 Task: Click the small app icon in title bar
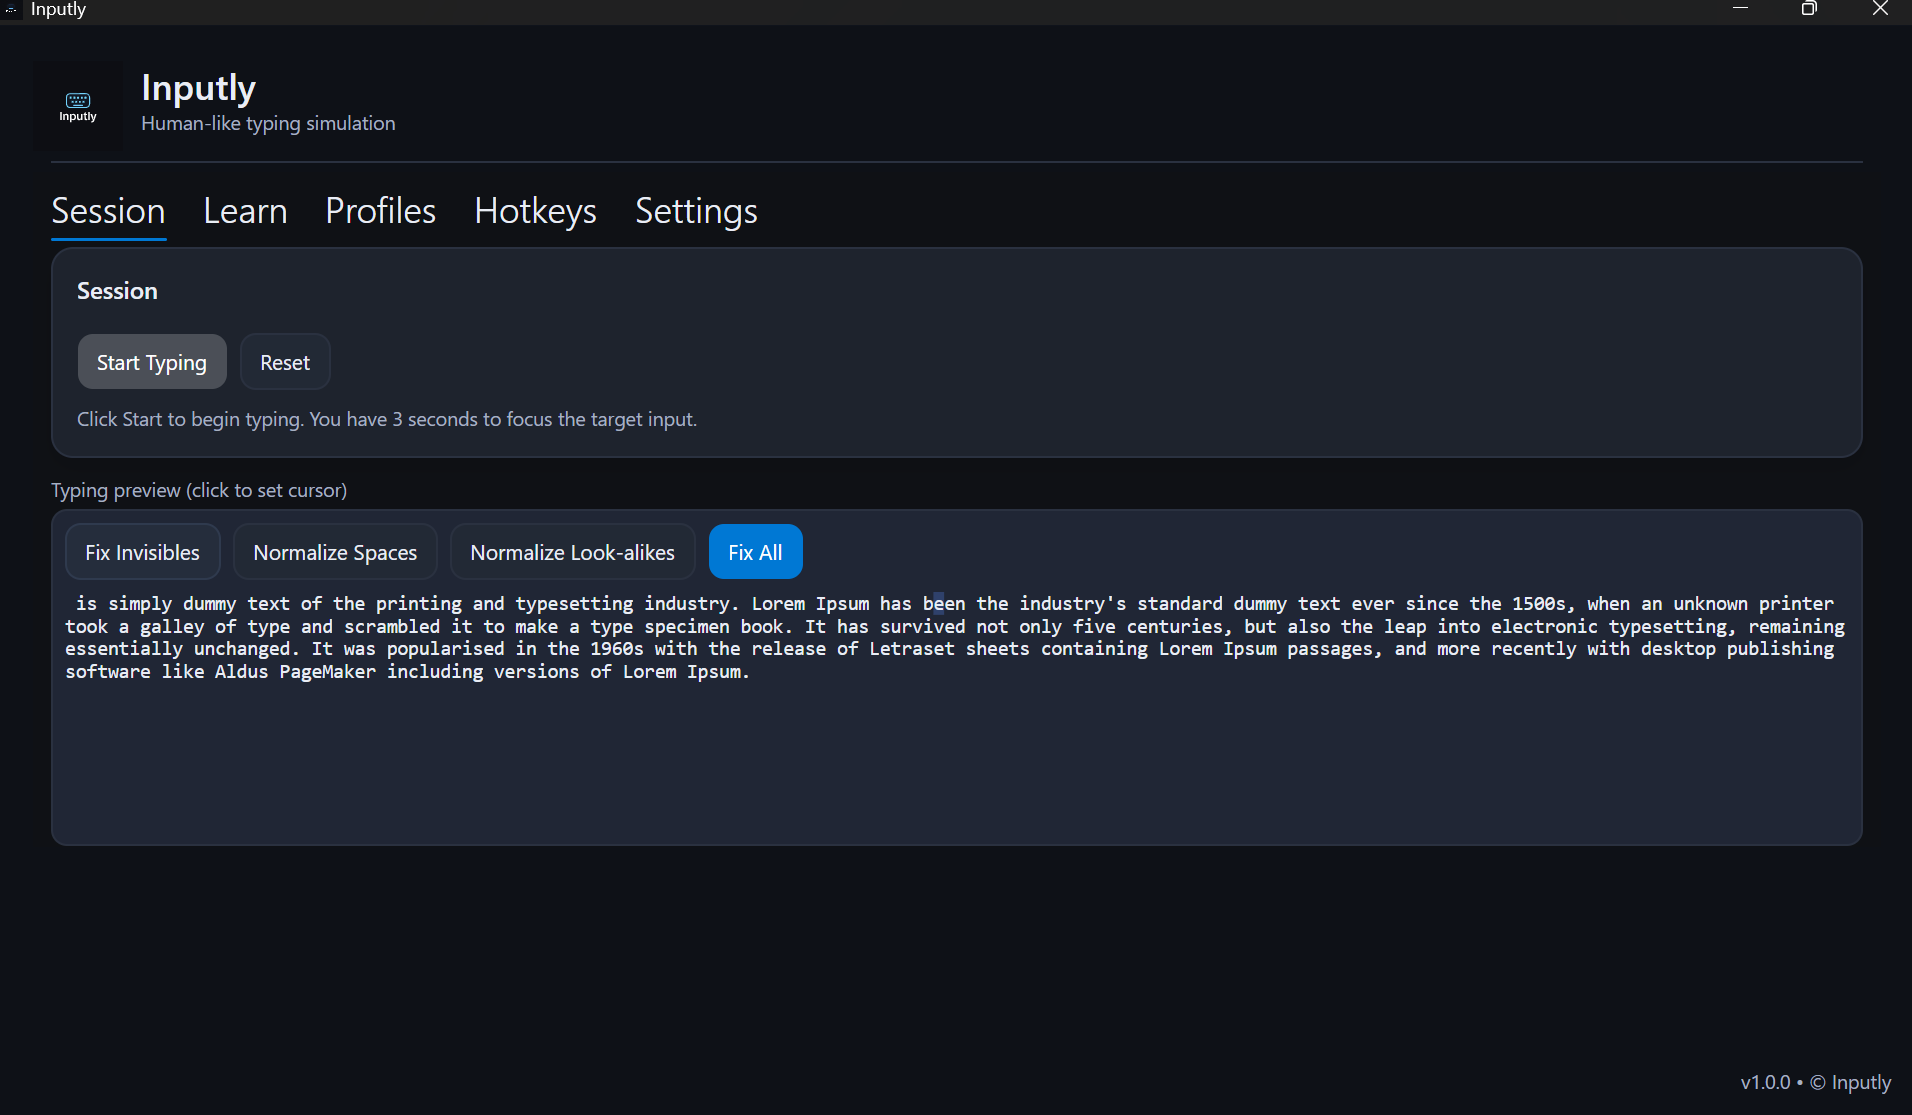11,9
